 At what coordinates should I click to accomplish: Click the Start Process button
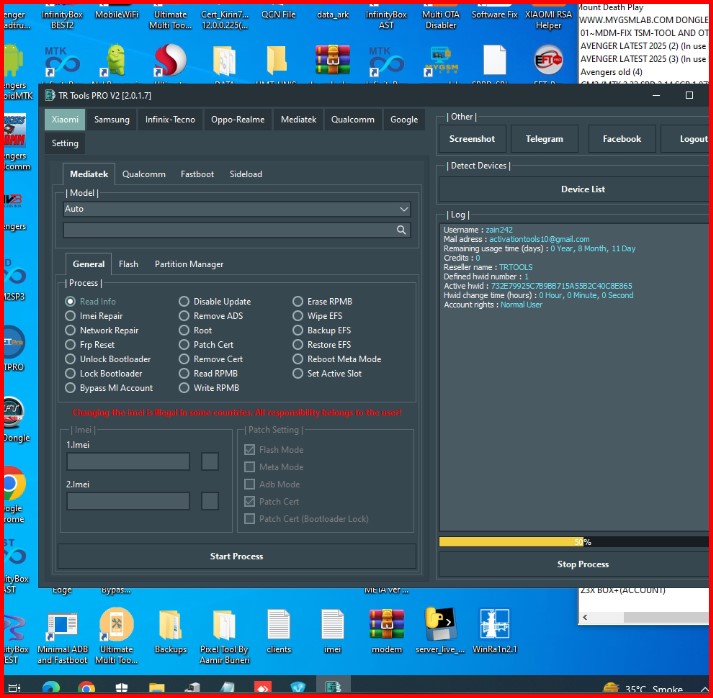pyautogui.click(x=236, y=556)
